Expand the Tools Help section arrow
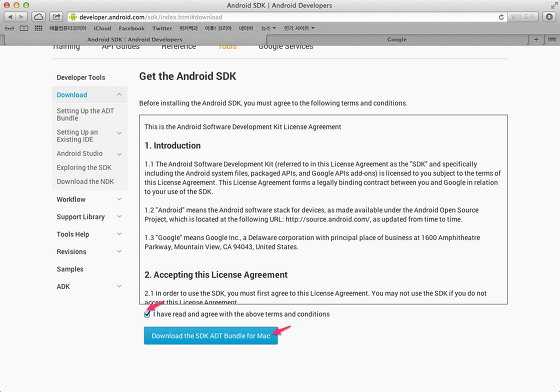The width and height of the screenshot is (560, 392). [119, 234]
